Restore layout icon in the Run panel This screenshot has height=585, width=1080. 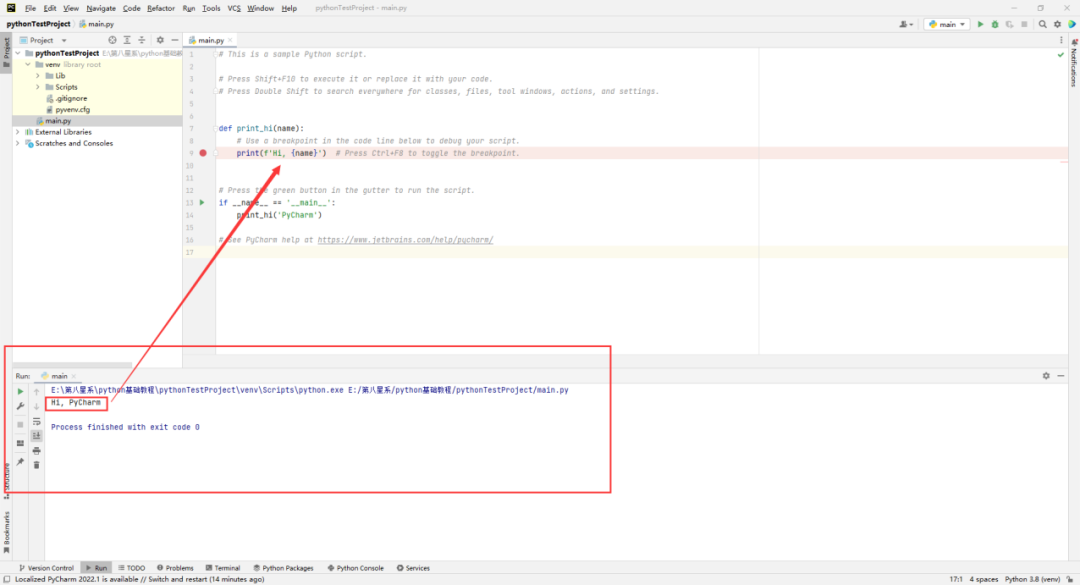tap(20, 443)
